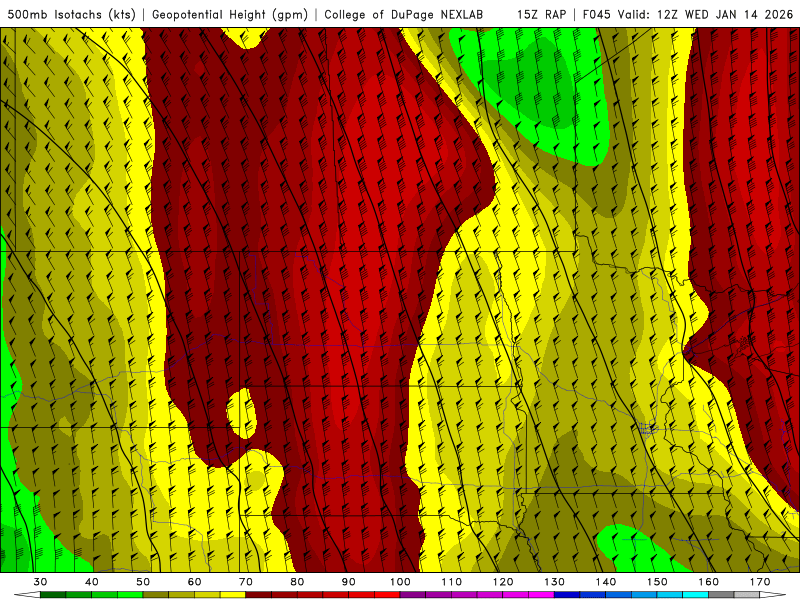The height and width of the screenshot is (600, 800).
Task: Select the bright green 45-50 kt legend swatch
Action: pos(130,595)
